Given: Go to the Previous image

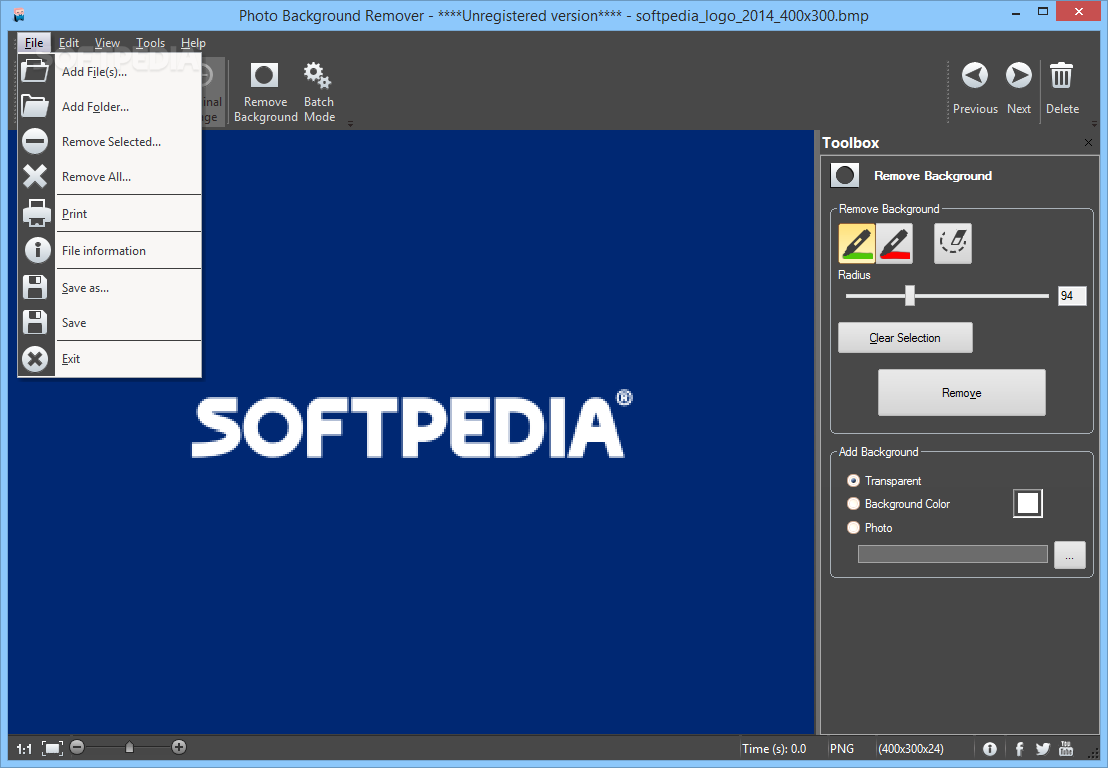Looking at the screenshot, I should click(974, 88).
